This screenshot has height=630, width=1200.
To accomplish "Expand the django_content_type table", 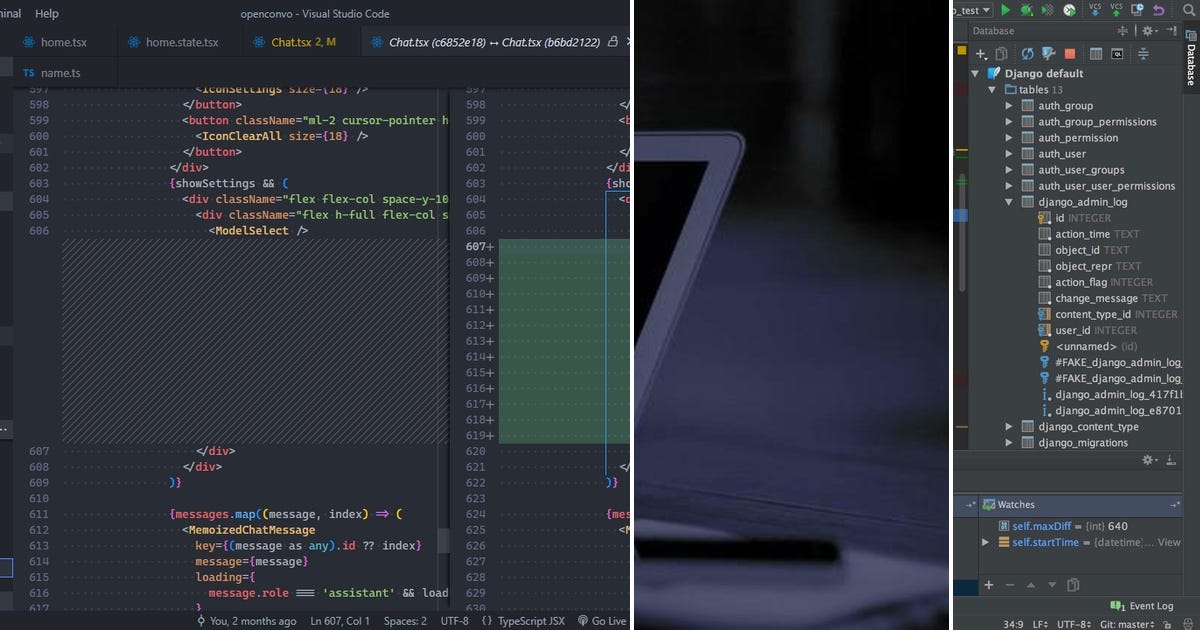I will (1008, 425).
